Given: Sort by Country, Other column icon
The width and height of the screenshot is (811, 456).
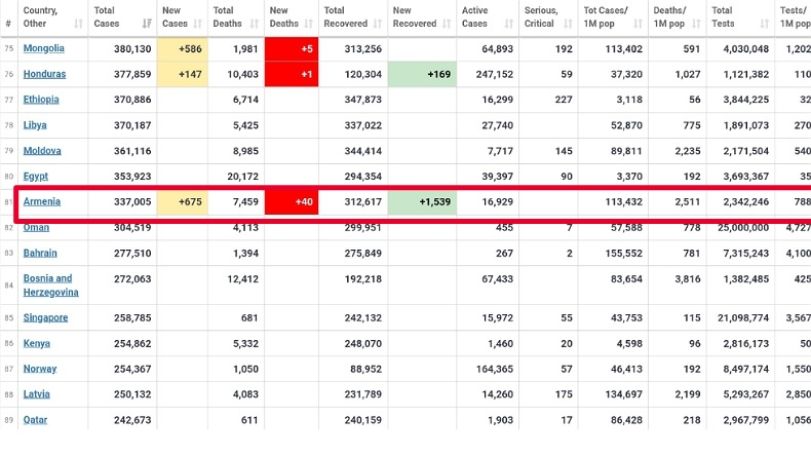Looking at the screenshot, I should click(78, 24).
